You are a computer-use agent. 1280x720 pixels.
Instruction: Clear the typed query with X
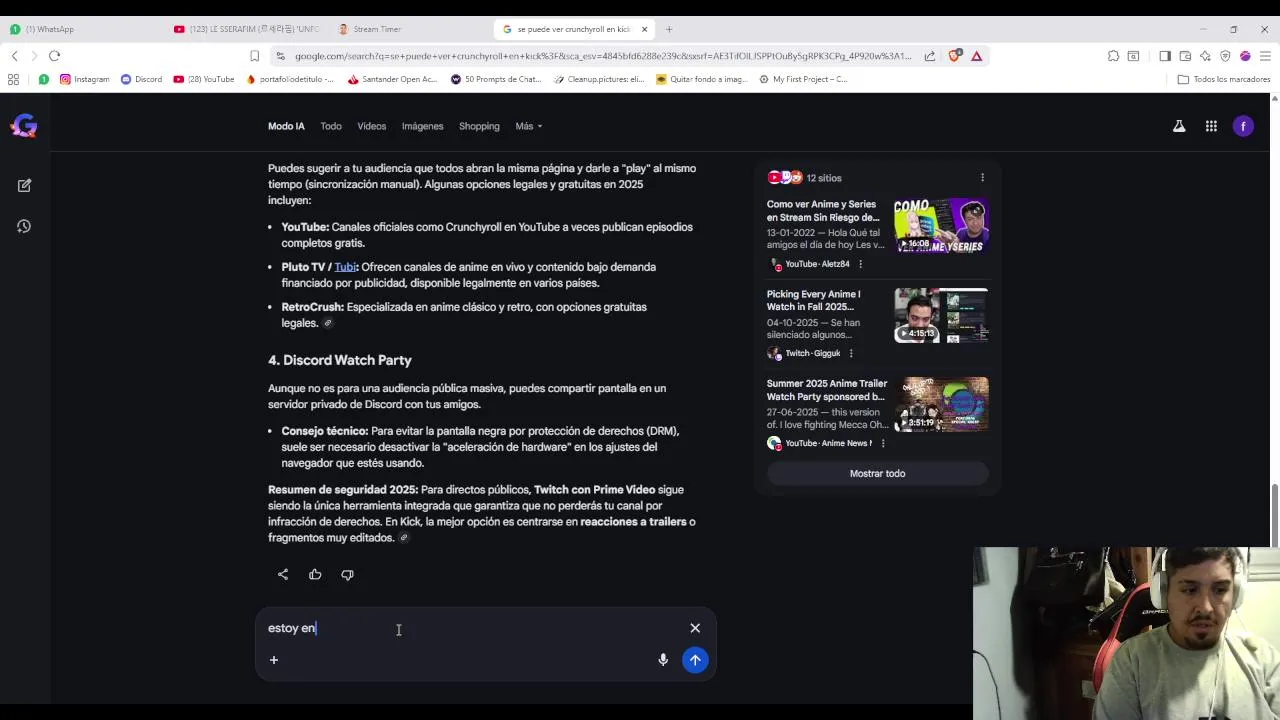[x=695, y=628]
